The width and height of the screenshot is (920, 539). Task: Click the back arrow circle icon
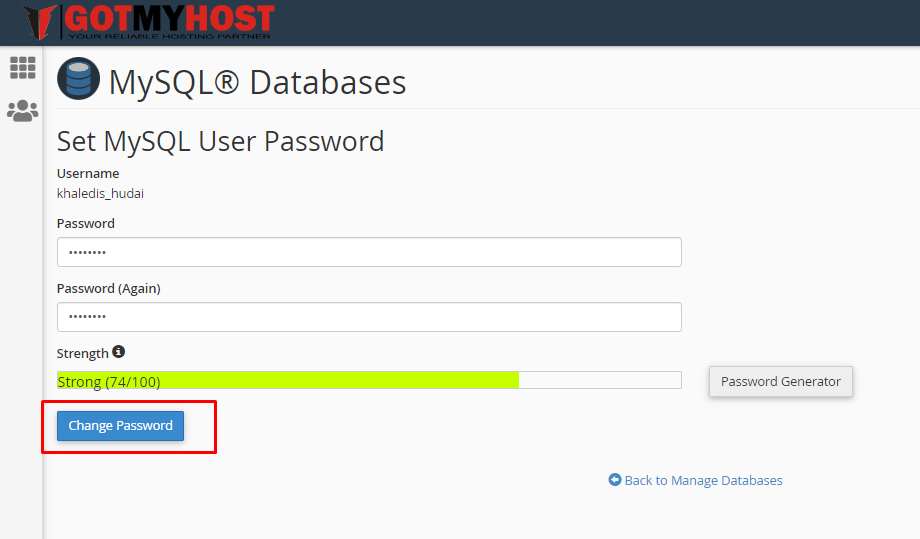pos(615,480)
